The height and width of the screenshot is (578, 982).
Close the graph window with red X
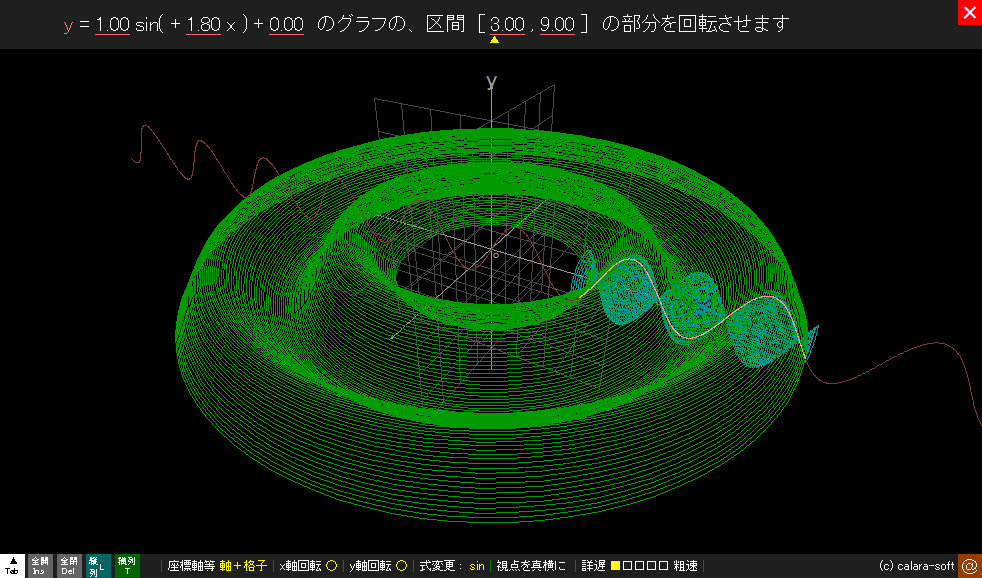point(969,13)
